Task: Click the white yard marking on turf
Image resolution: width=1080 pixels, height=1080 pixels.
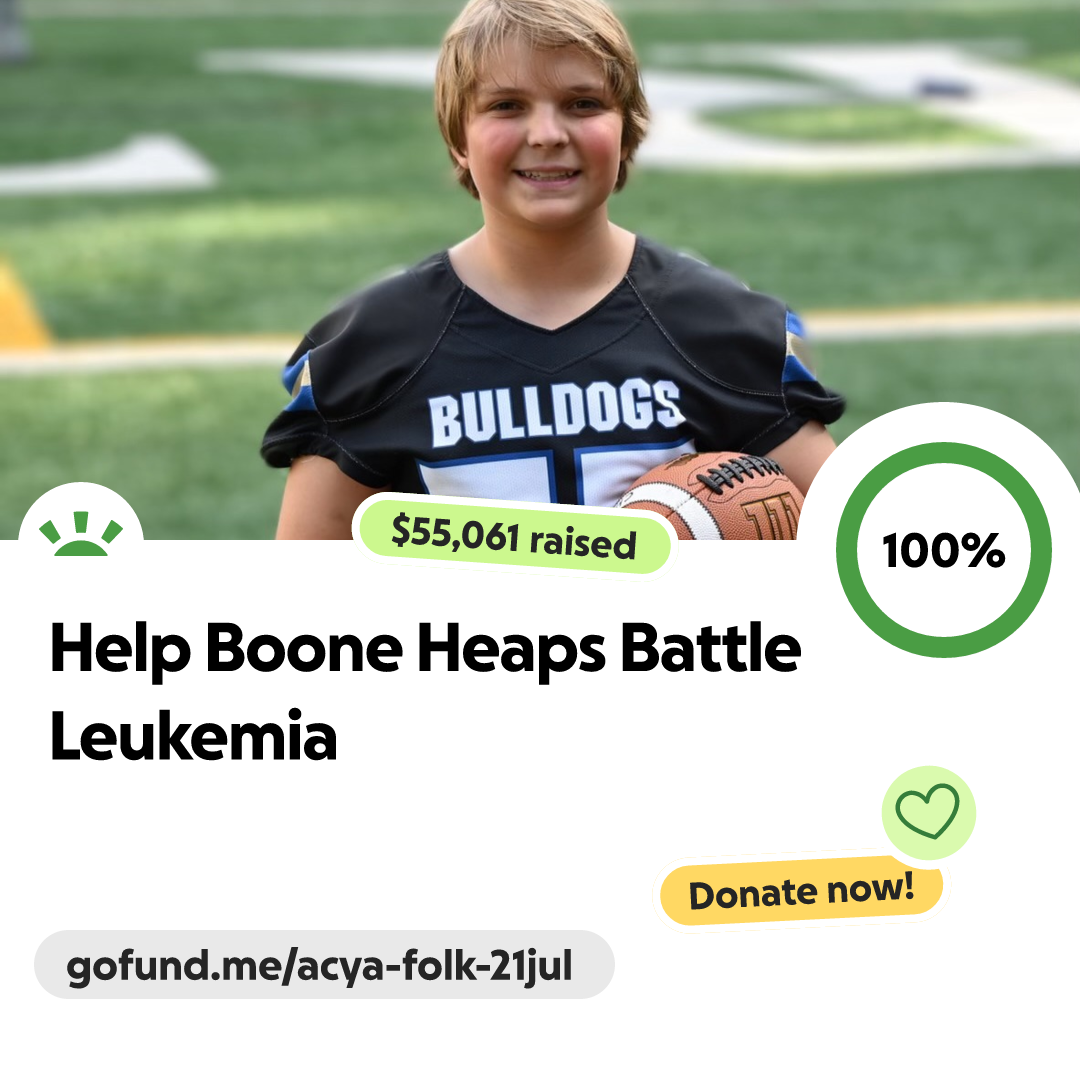Action: click(x=110, y=166)
